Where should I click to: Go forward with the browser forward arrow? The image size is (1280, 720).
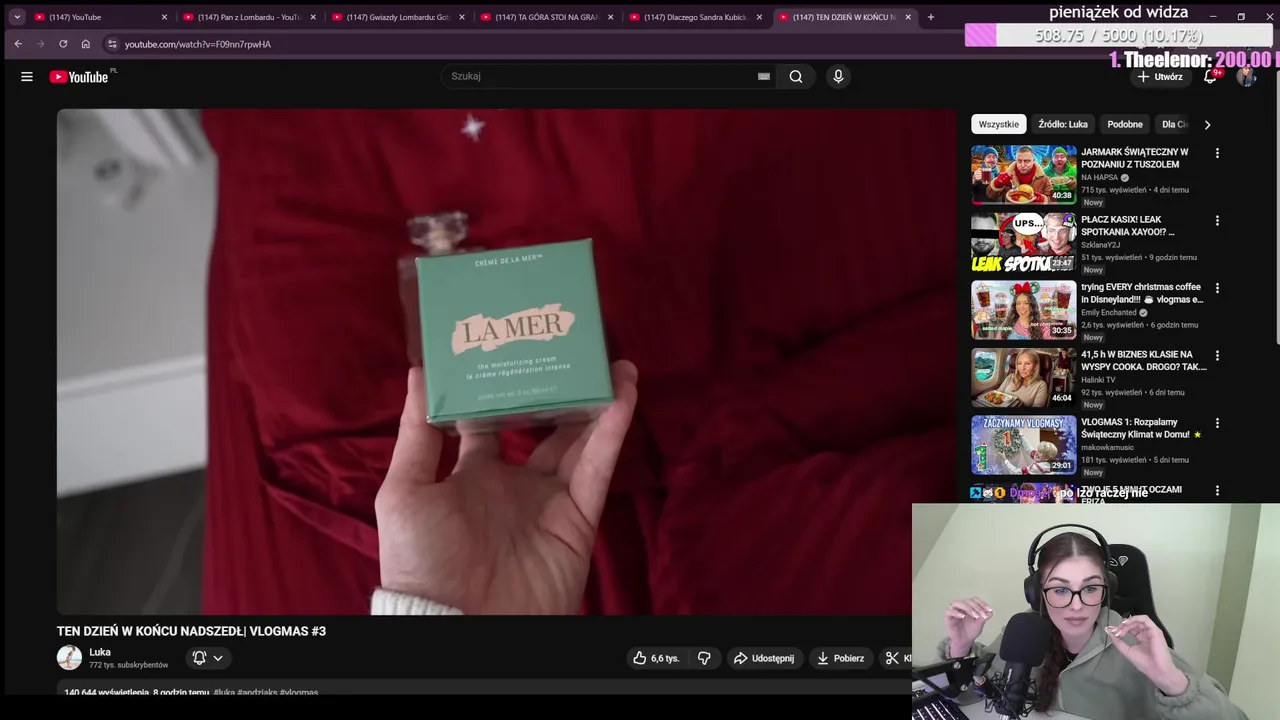coord(40,44)
